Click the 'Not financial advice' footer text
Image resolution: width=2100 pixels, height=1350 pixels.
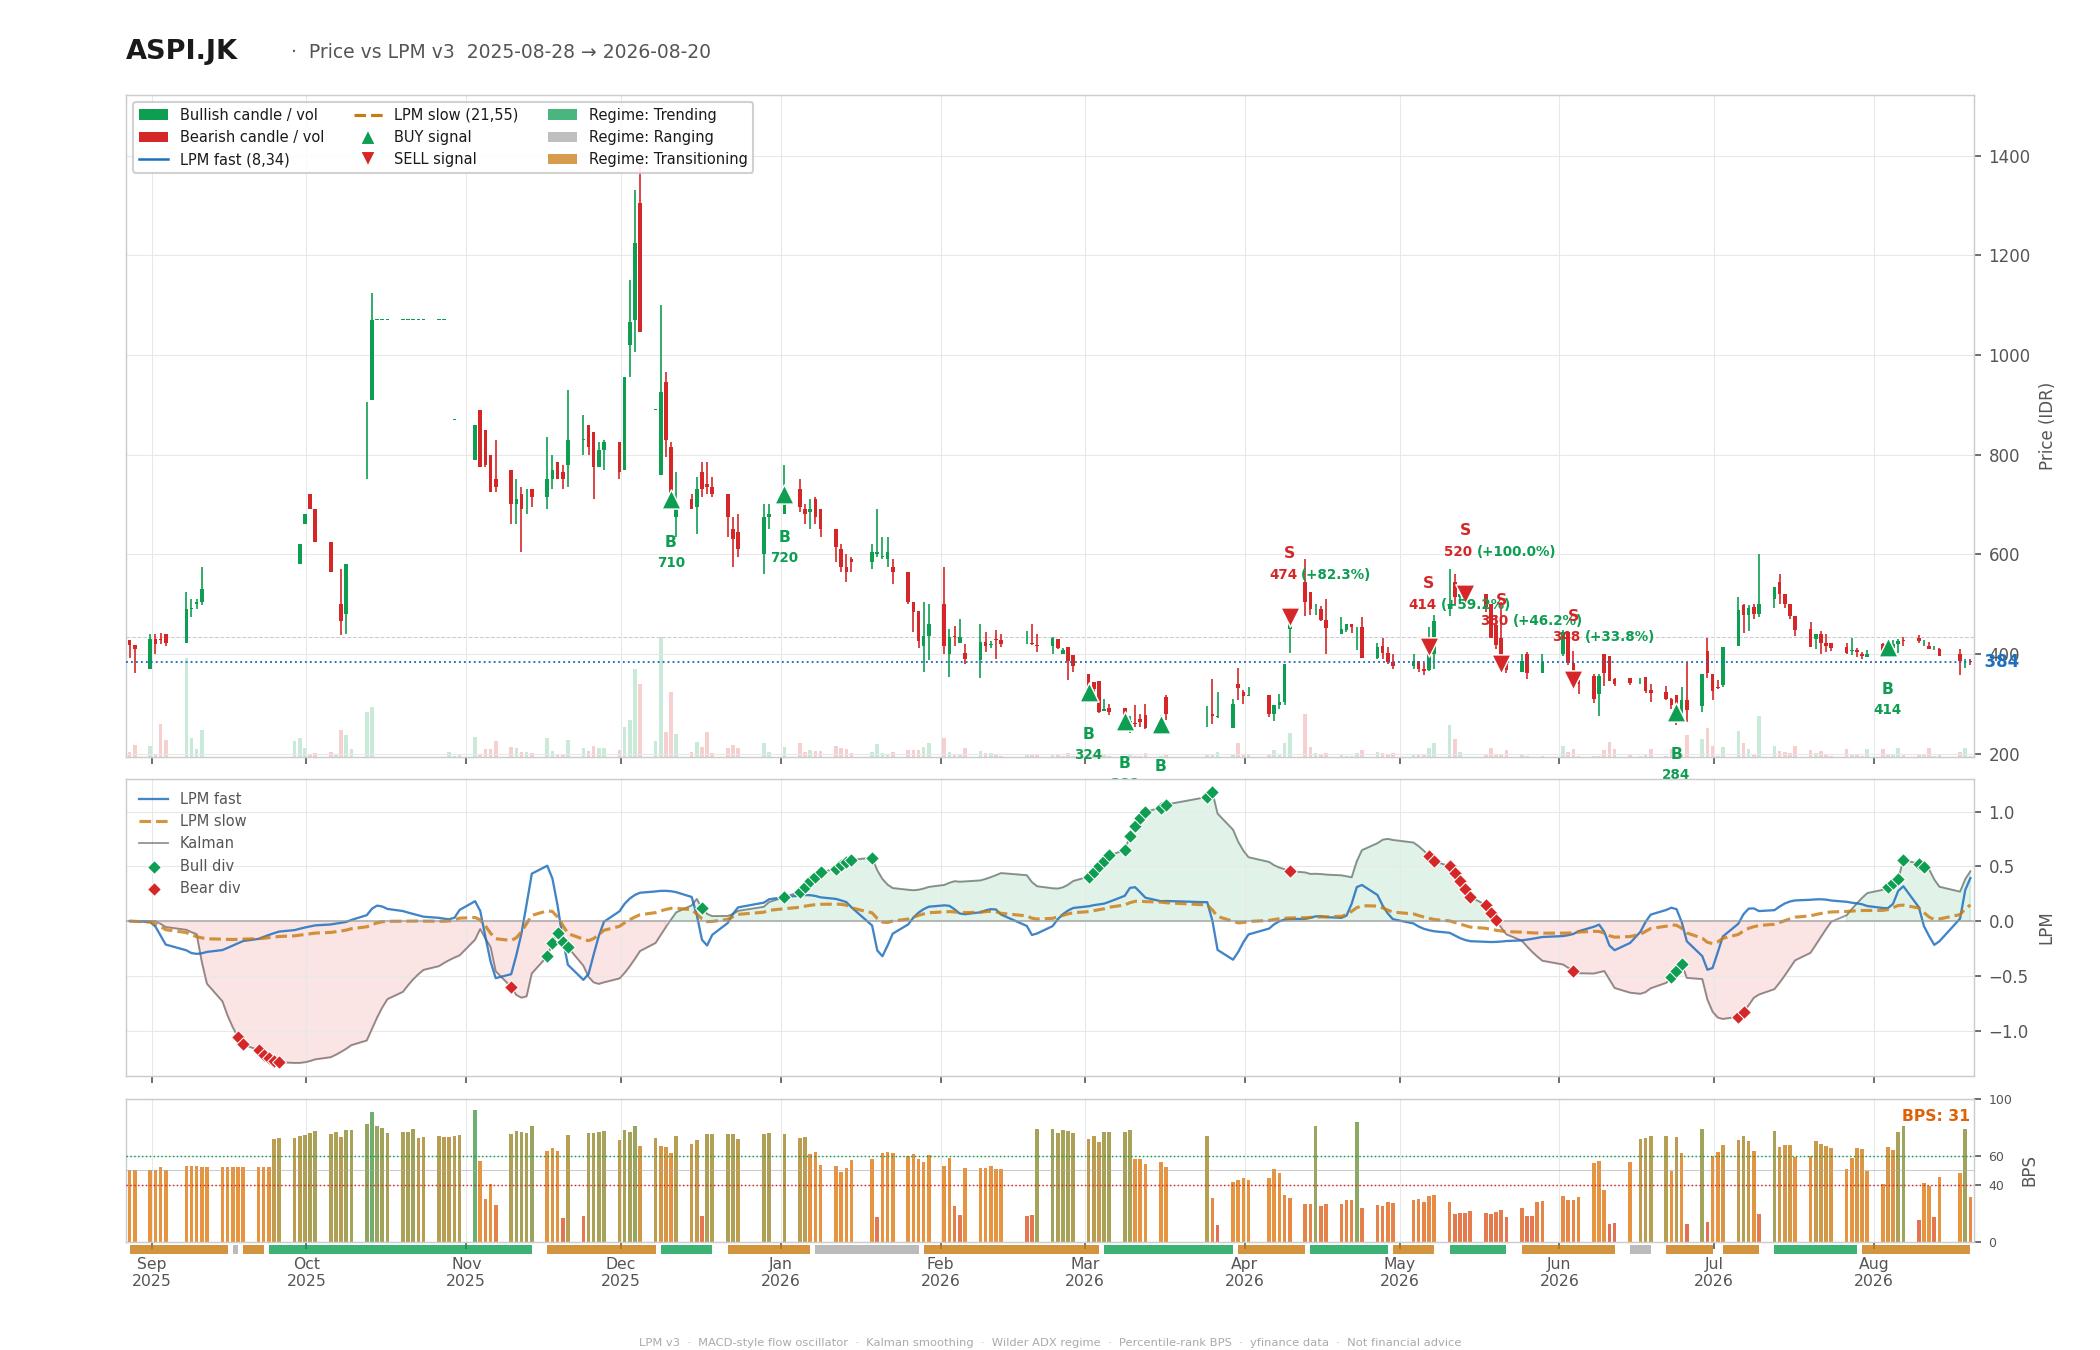click(1404, 1342)
